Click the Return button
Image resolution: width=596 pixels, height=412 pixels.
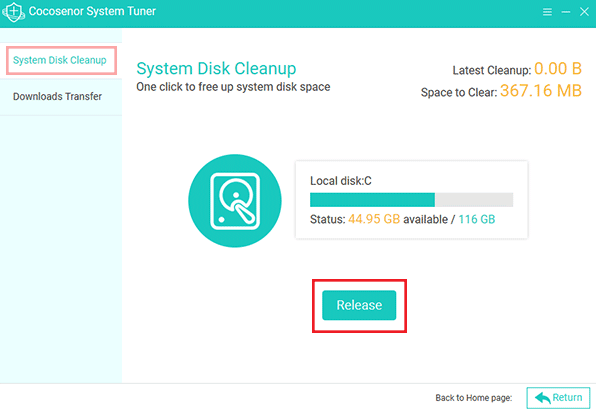[x=558, y=398]
